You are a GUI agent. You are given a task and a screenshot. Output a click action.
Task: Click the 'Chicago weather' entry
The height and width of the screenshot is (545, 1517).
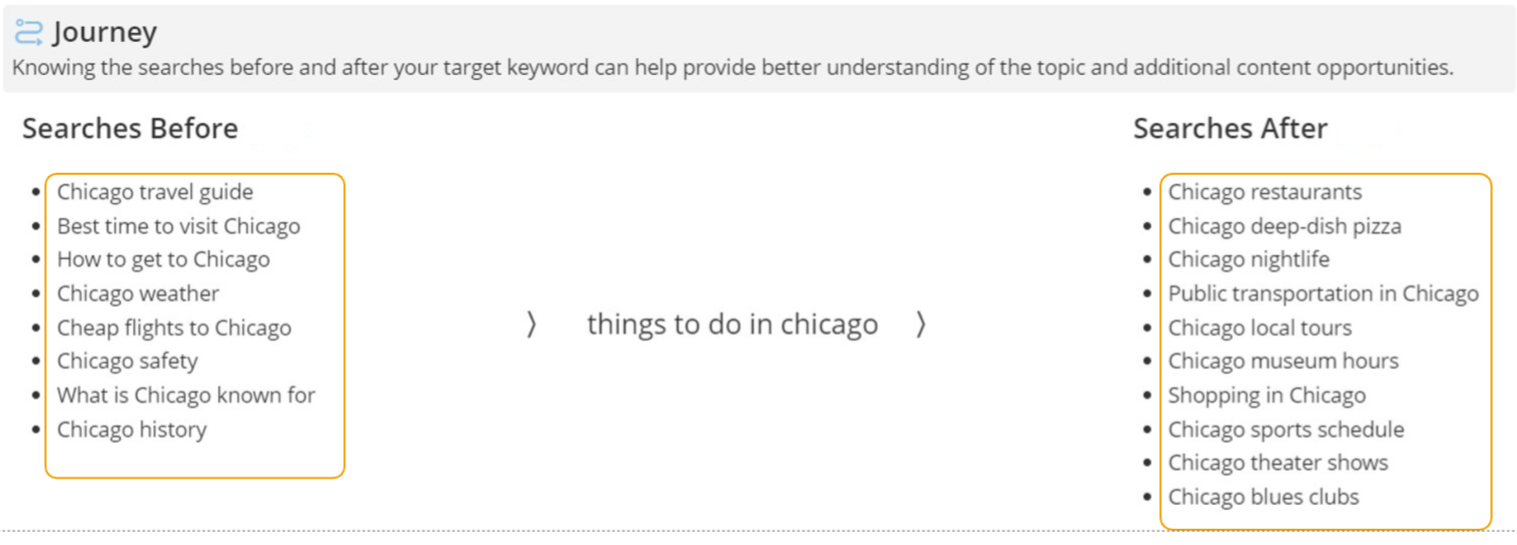[x=138, y=294]
